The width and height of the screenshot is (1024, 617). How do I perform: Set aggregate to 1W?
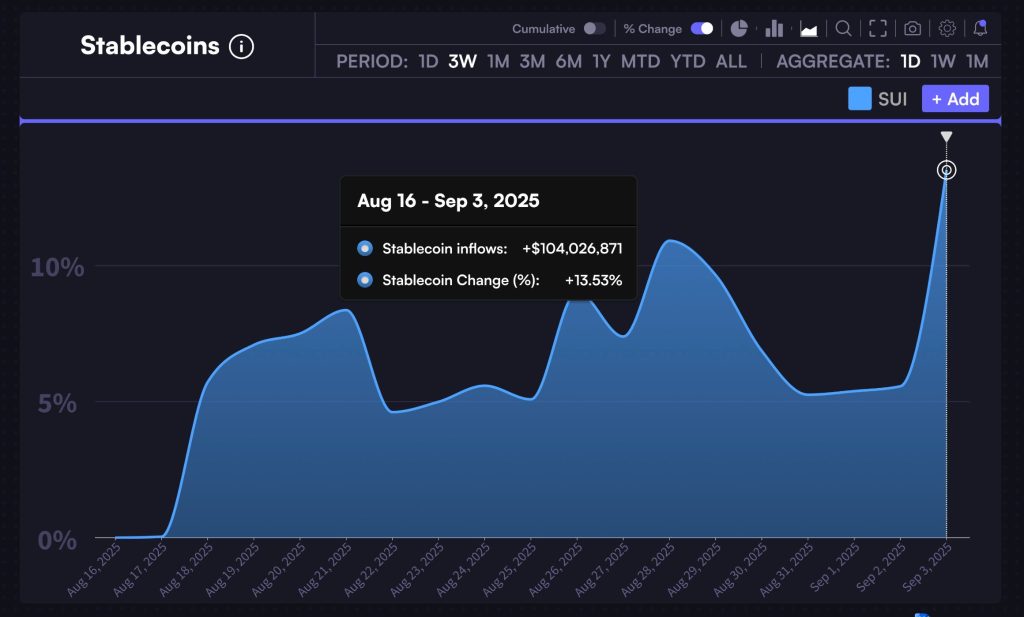click(x=943, y=61)
